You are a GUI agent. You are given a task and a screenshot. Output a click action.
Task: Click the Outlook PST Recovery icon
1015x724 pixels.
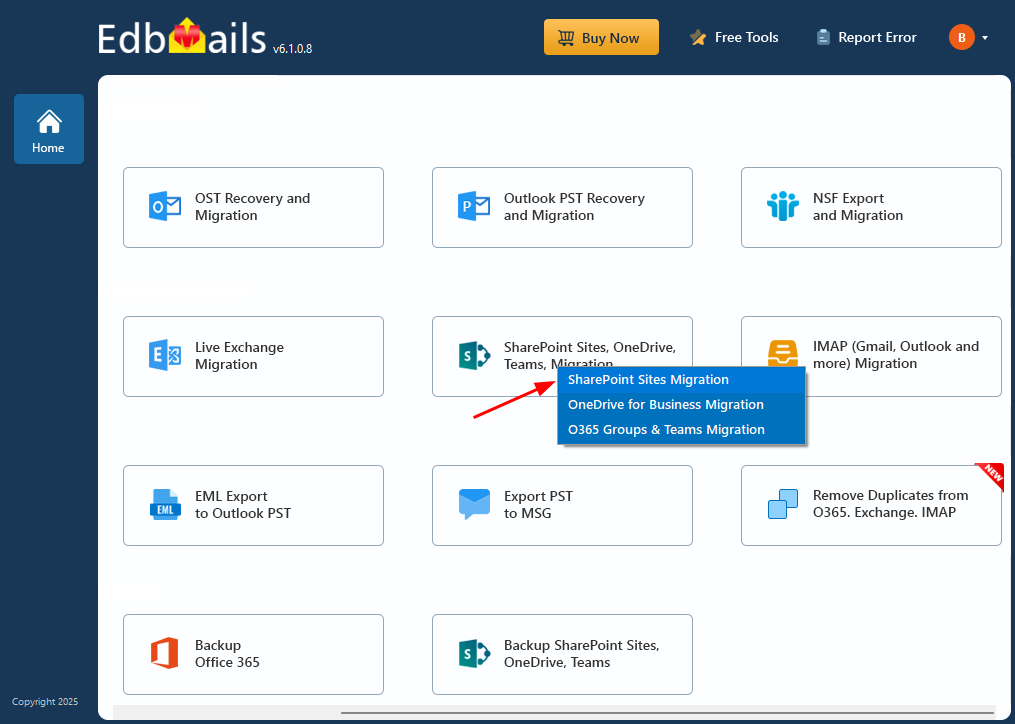pos(474,207)
